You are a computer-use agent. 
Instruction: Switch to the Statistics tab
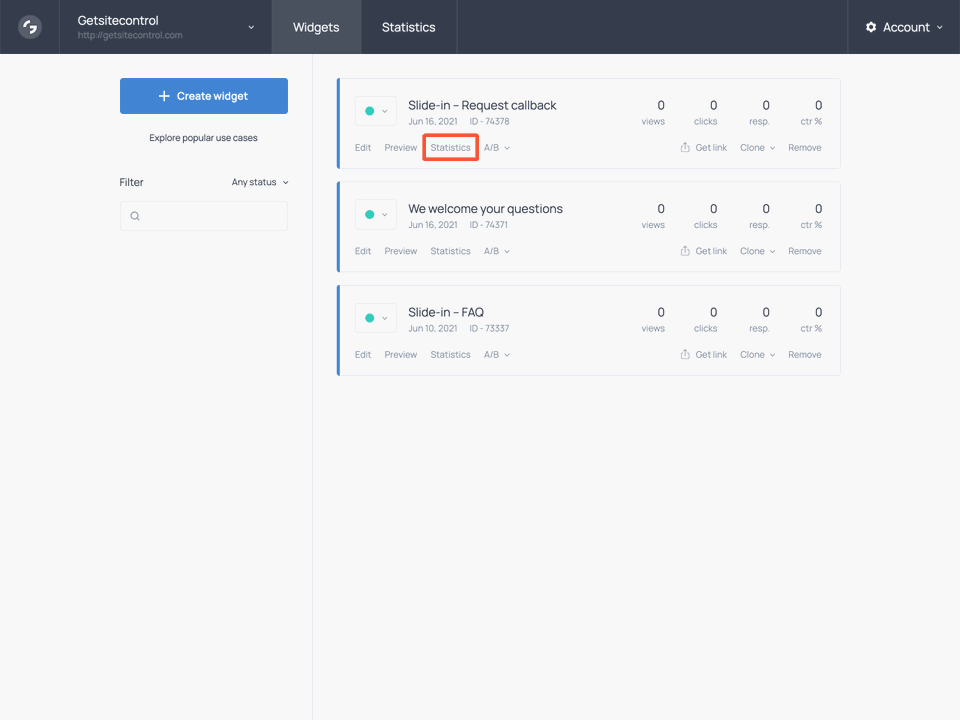(x=408, y=27)
